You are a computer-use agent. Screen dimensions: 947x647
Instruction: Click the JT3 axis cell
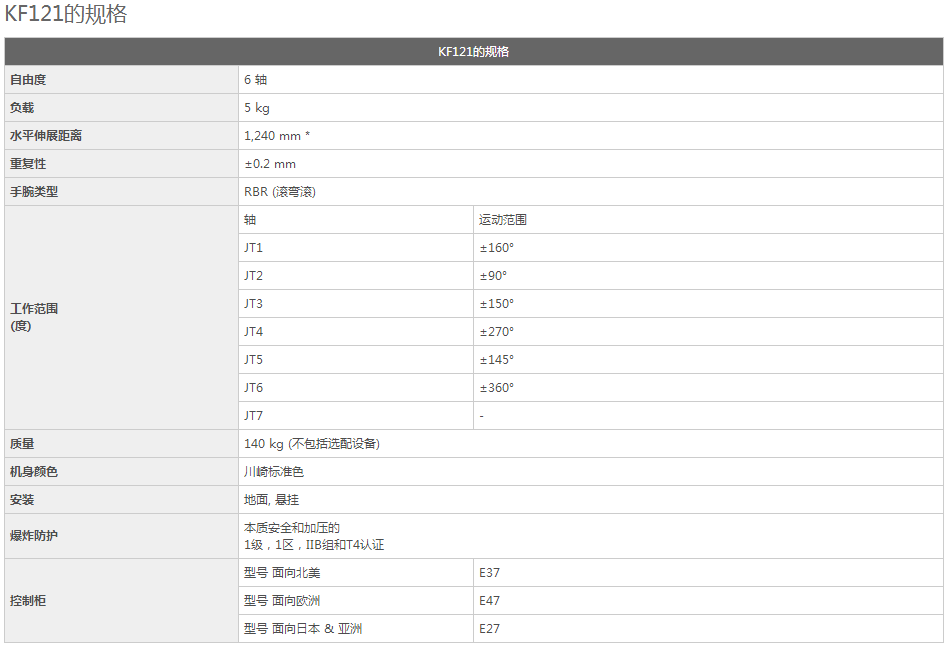(x=254, y=303)
